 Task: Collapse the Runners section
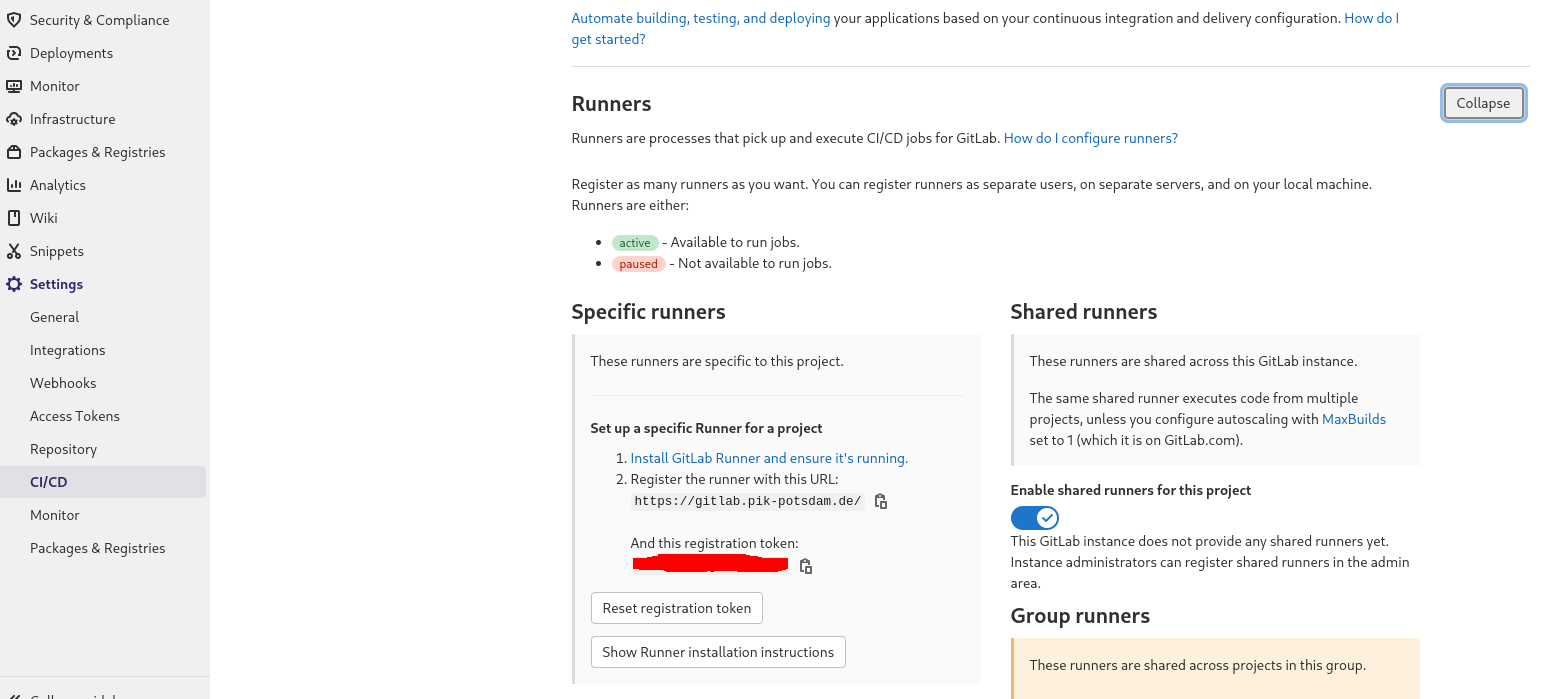point(1483,103)
